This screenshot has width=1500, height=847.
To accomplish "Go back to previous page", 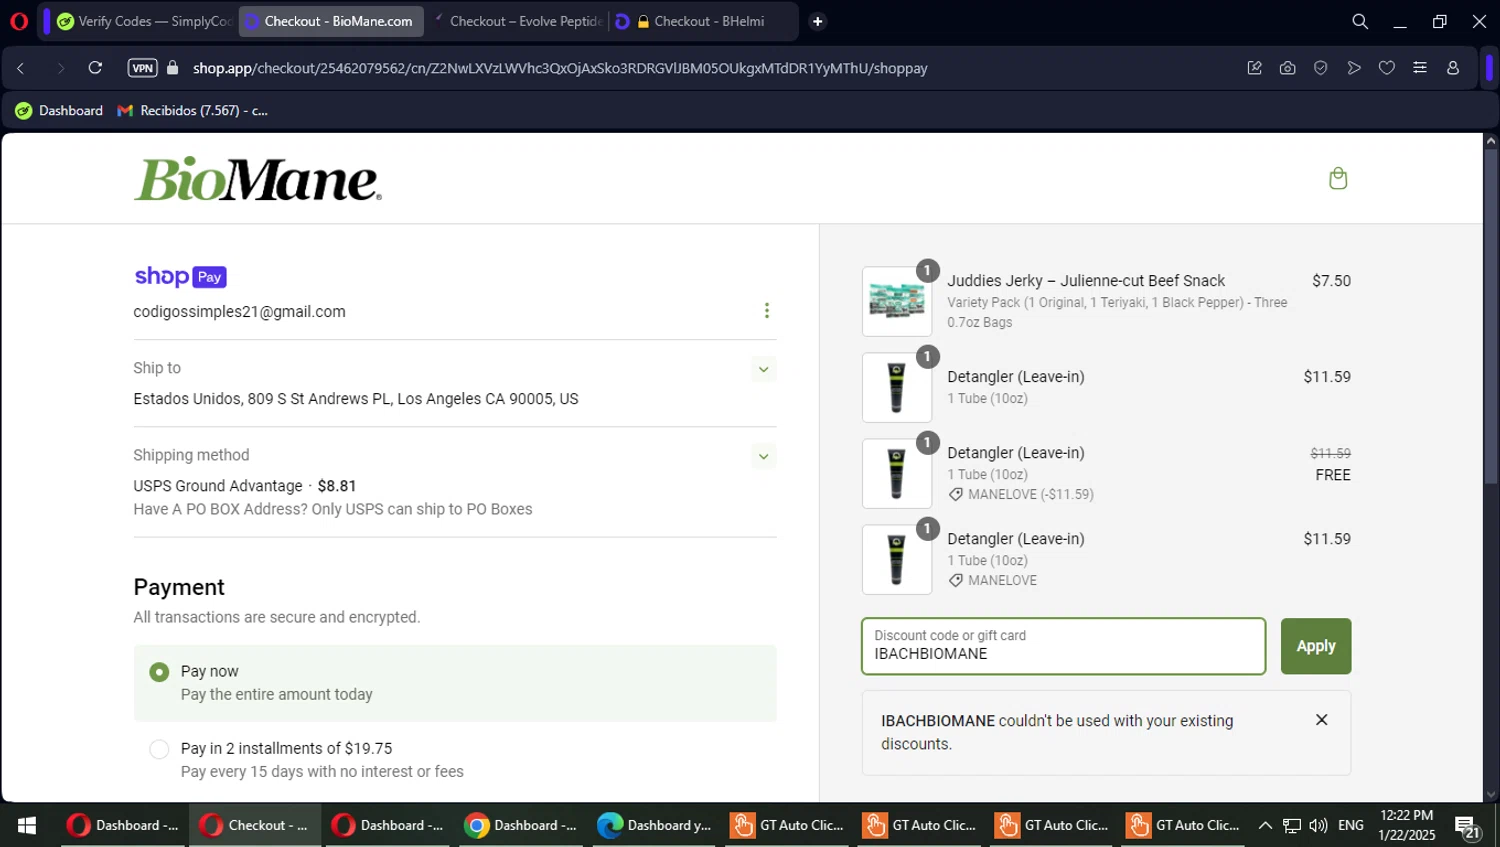I will click(21, 68).
